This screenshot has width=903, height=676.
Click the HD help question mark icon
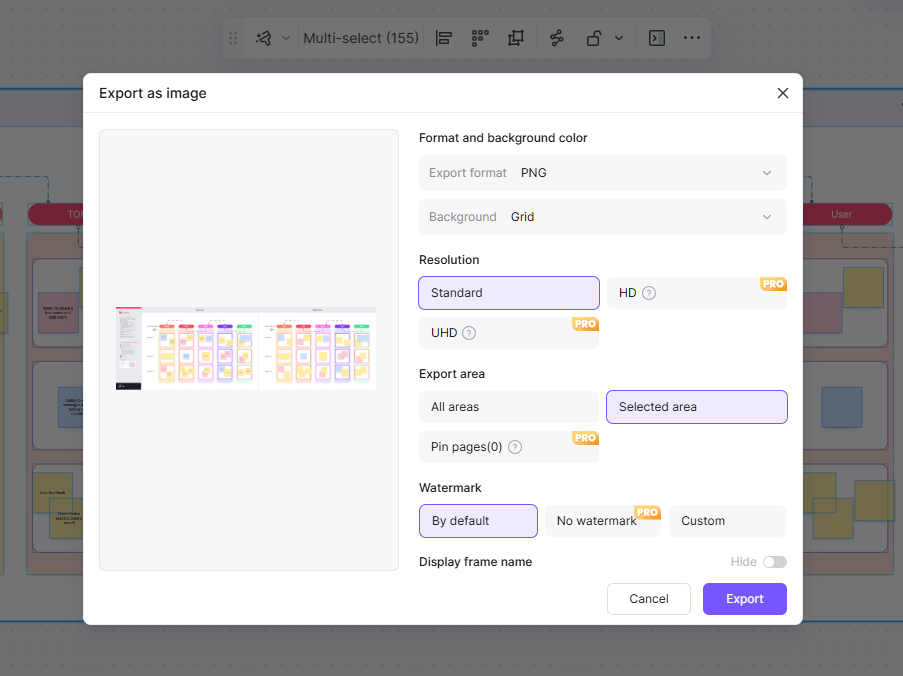click(x=649, y=293)
